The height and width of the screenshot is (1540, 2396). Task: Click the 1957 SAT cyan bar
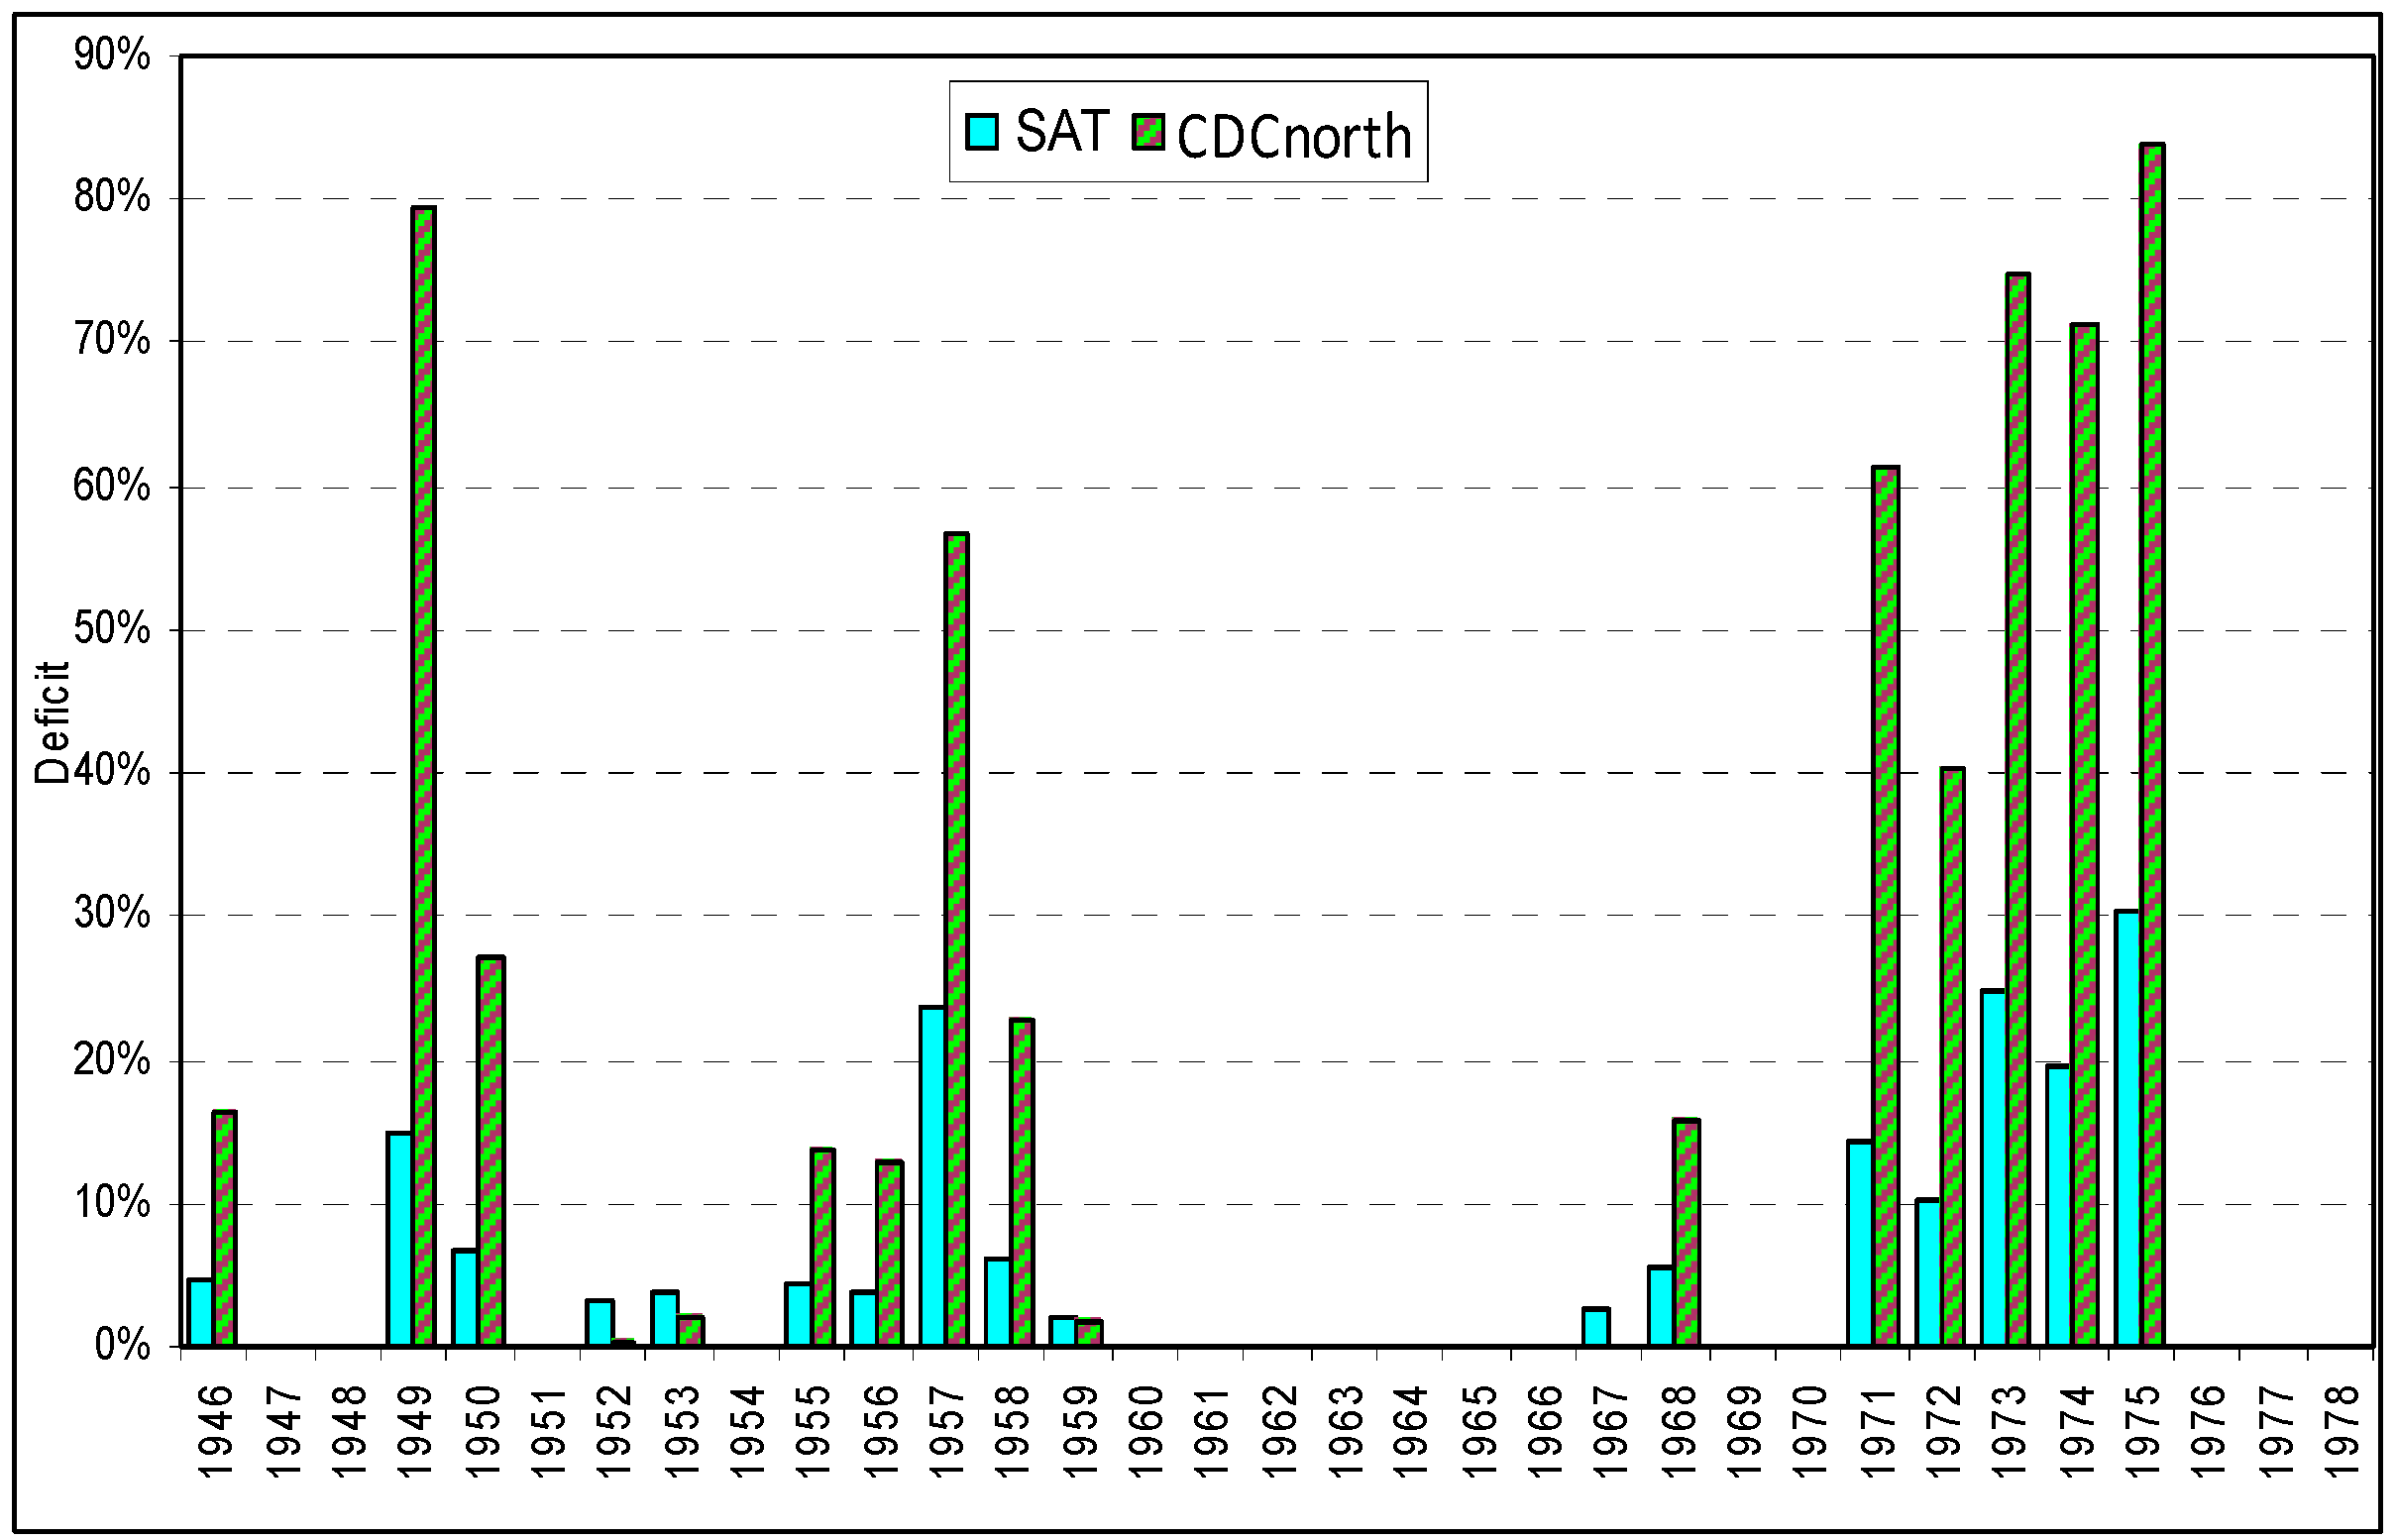pyautogui.click(x=932, y=1175)
